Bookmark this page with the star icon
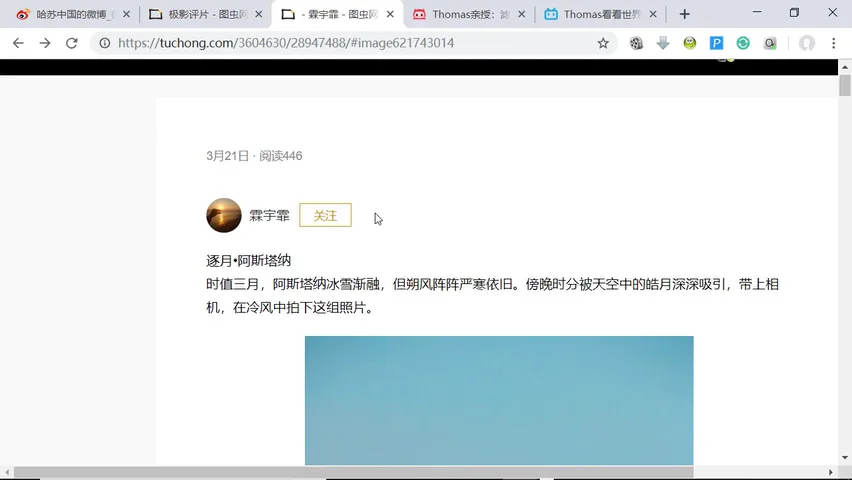Viewport: 852px width, 480px height. pos(603,43)
